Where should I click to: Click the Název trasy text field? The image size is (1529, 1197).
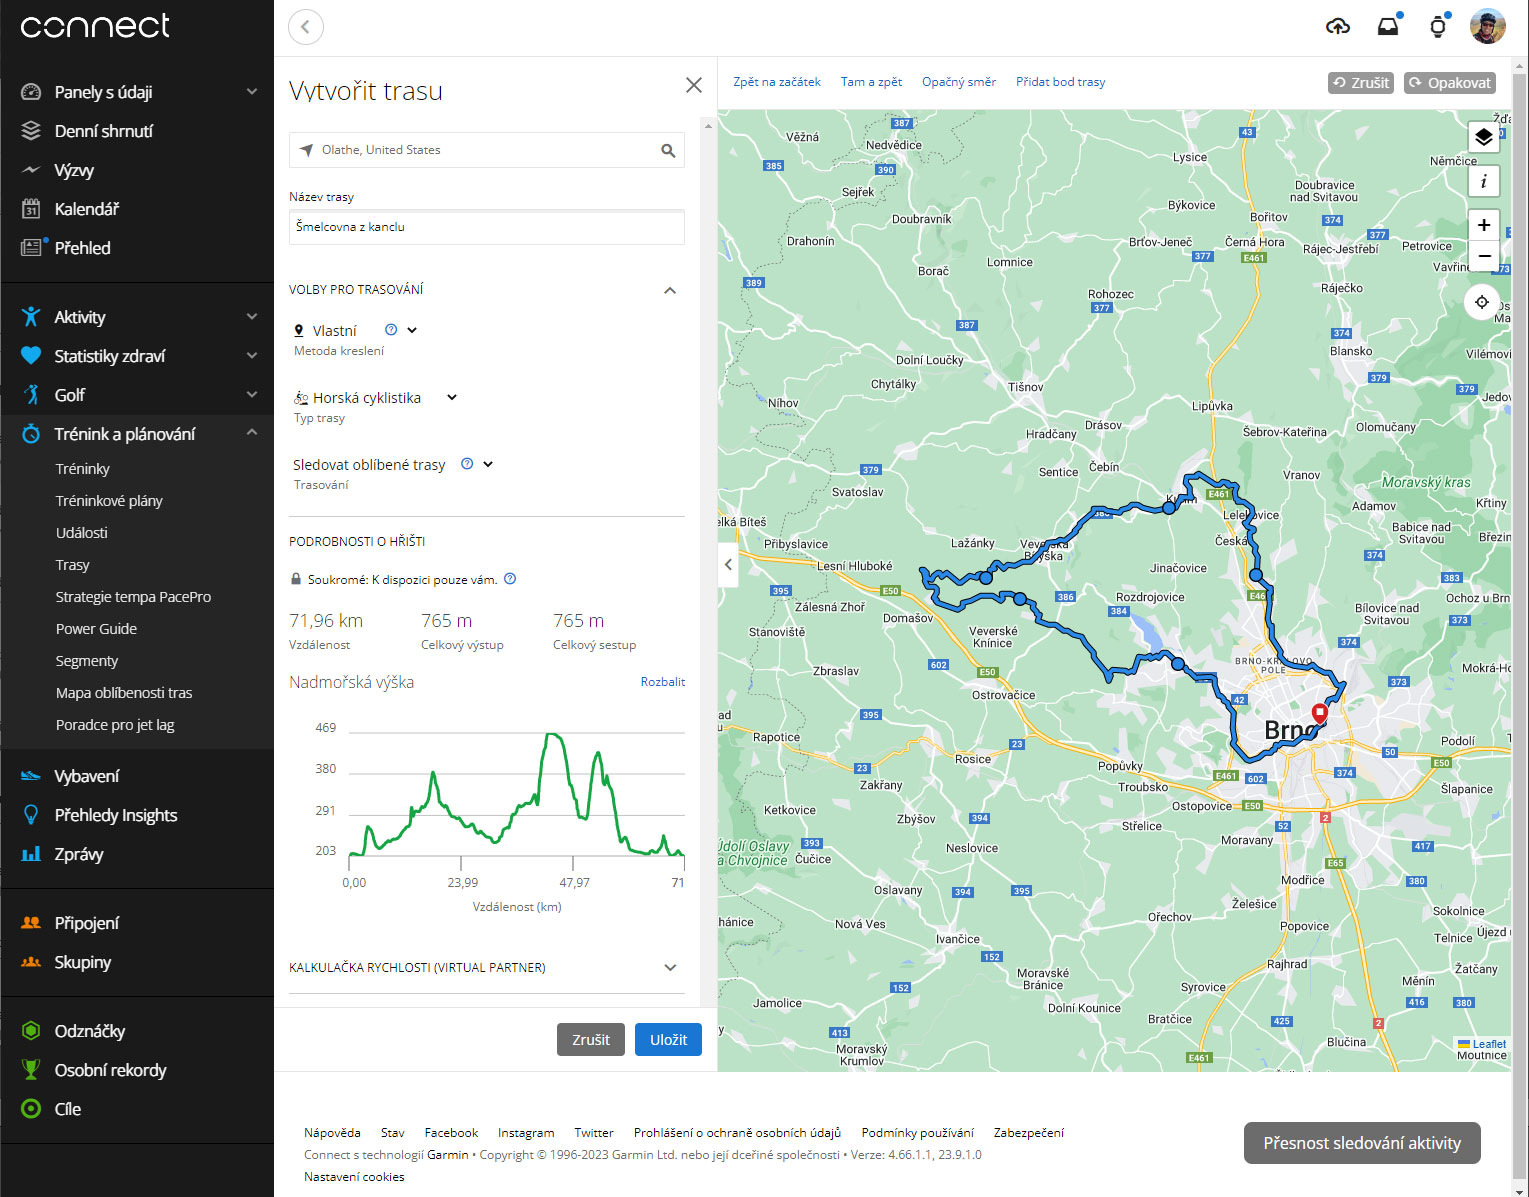[x=486, y=227]
